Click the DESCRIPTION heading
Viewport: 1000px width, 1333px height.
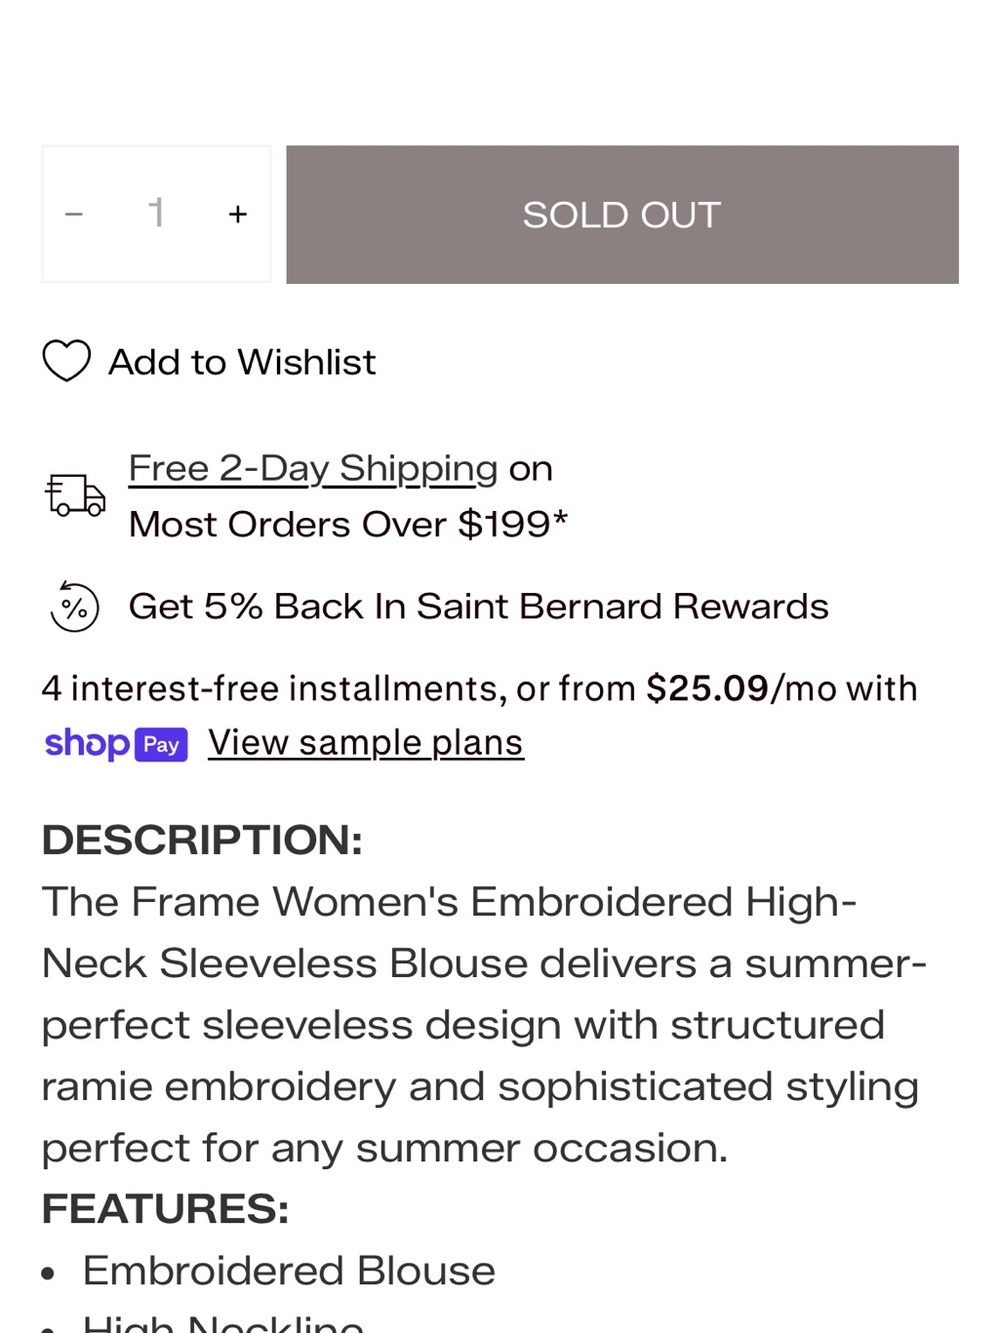coord(202,840)
